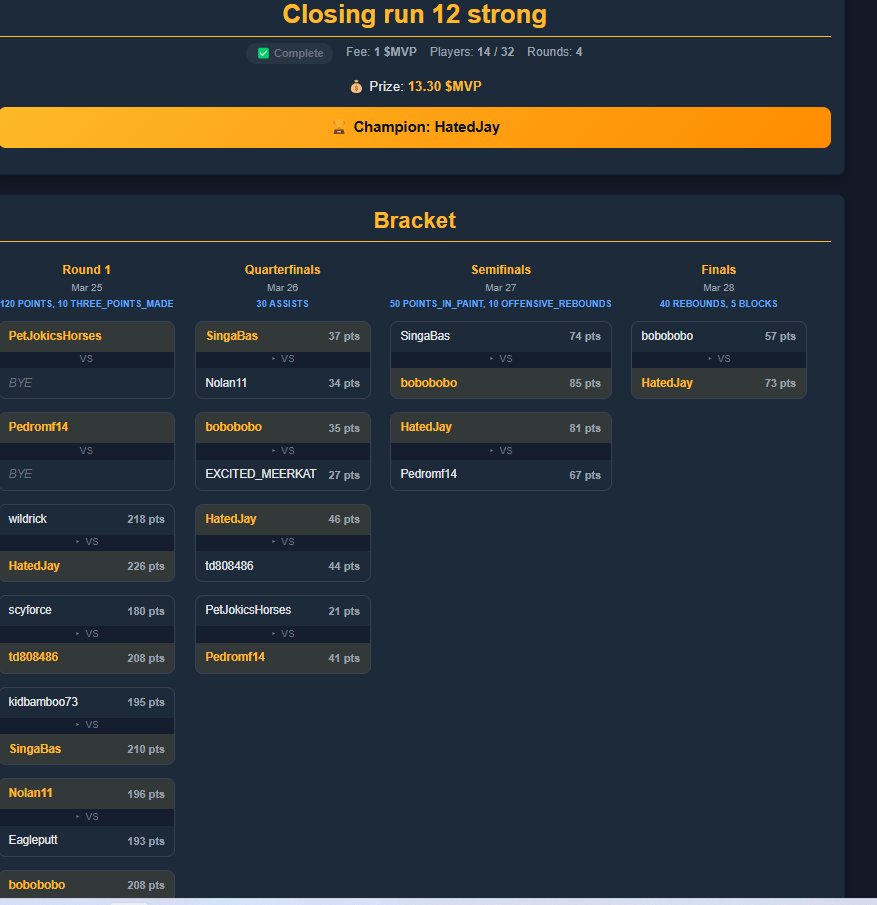
Task: Expand scyforce vs td808486 Round 1 details
Action: click(x=87, y=633)
